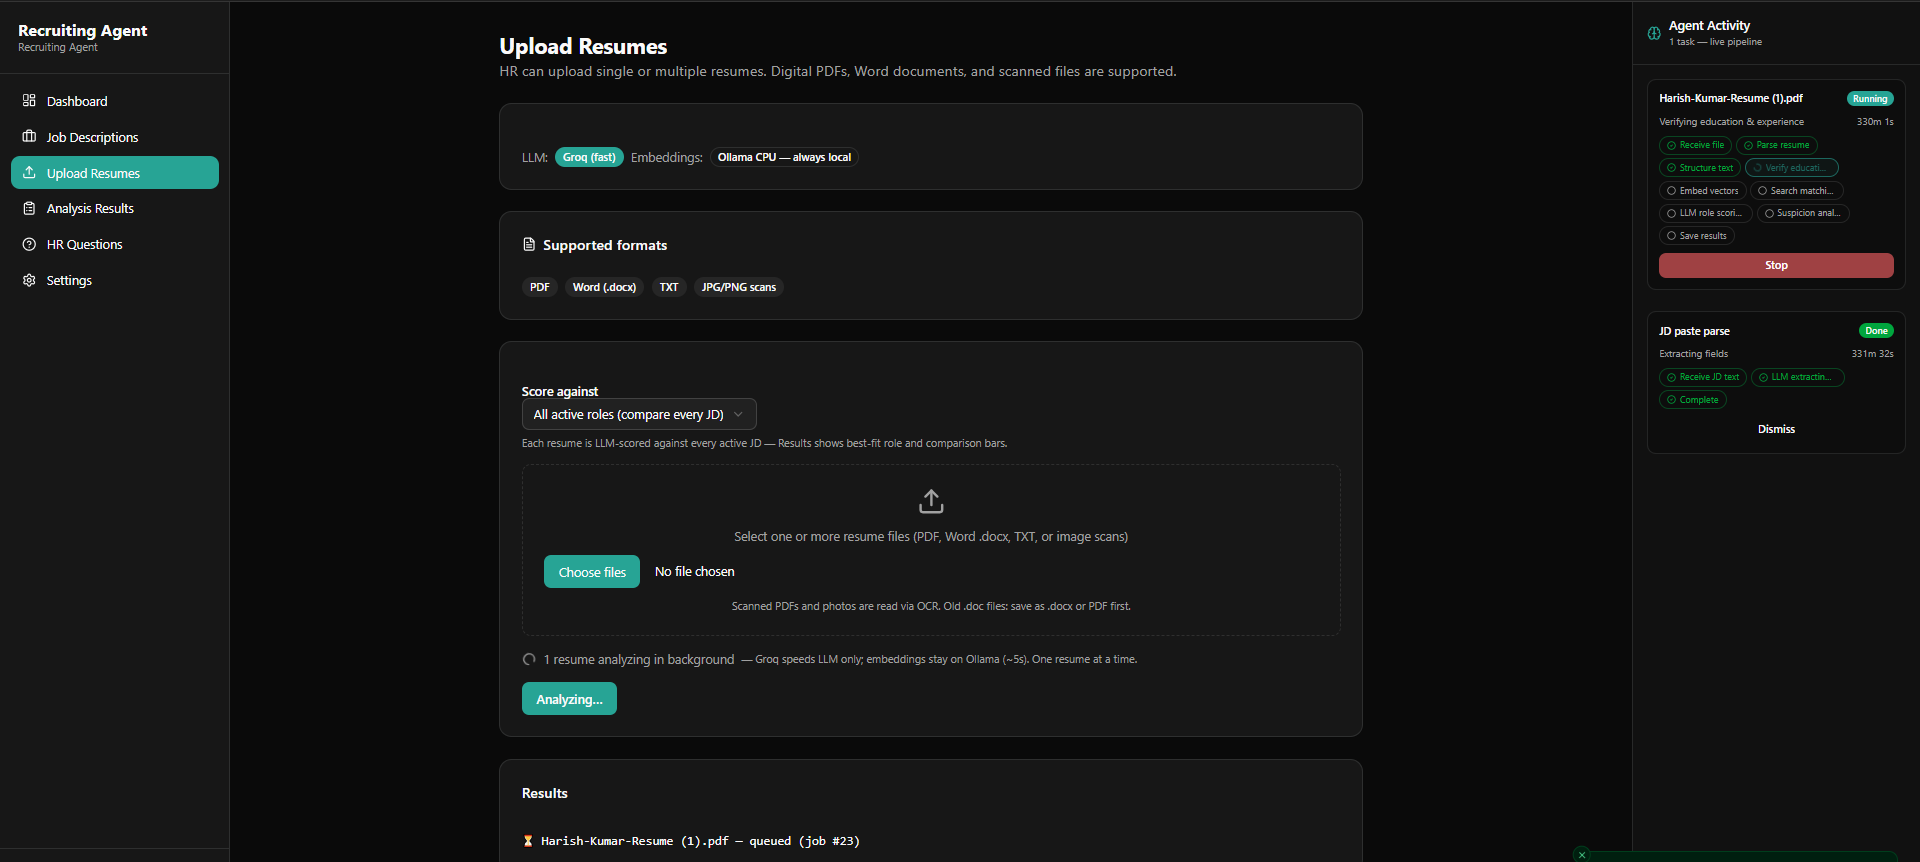Click the Settings gear icon in sidebar
This screenshot has height=862, width=1920.
click(29, 280)
